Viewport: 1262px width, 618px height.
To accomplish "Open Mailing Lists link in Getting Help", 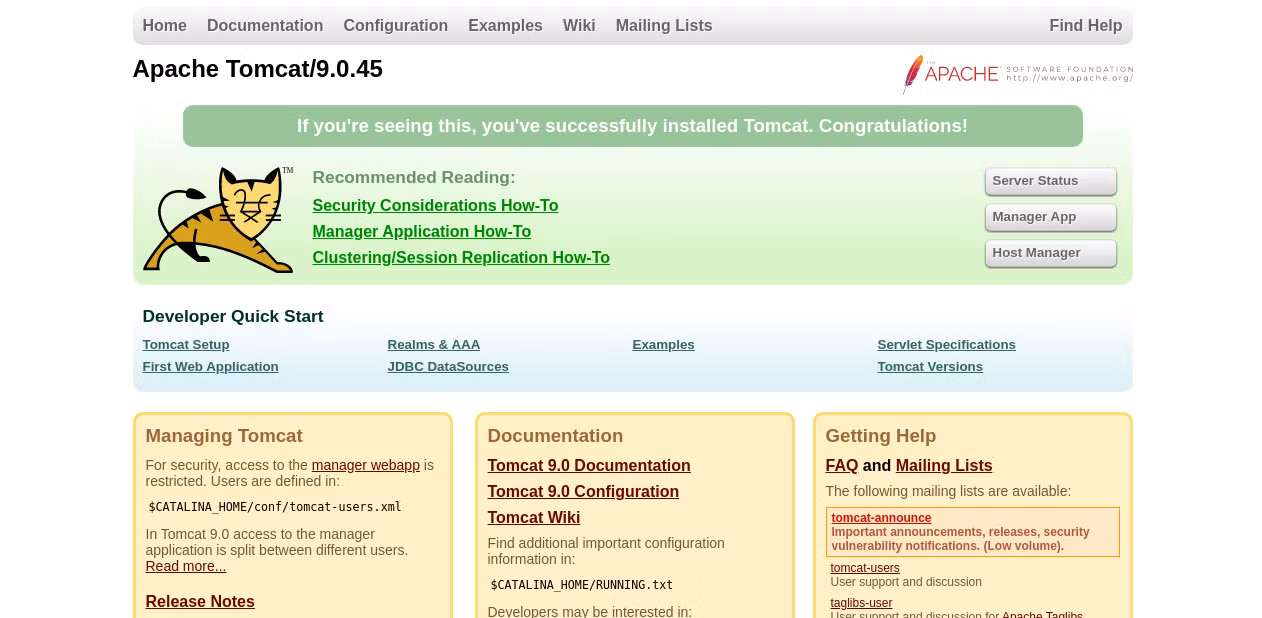I will click(944, 466).
